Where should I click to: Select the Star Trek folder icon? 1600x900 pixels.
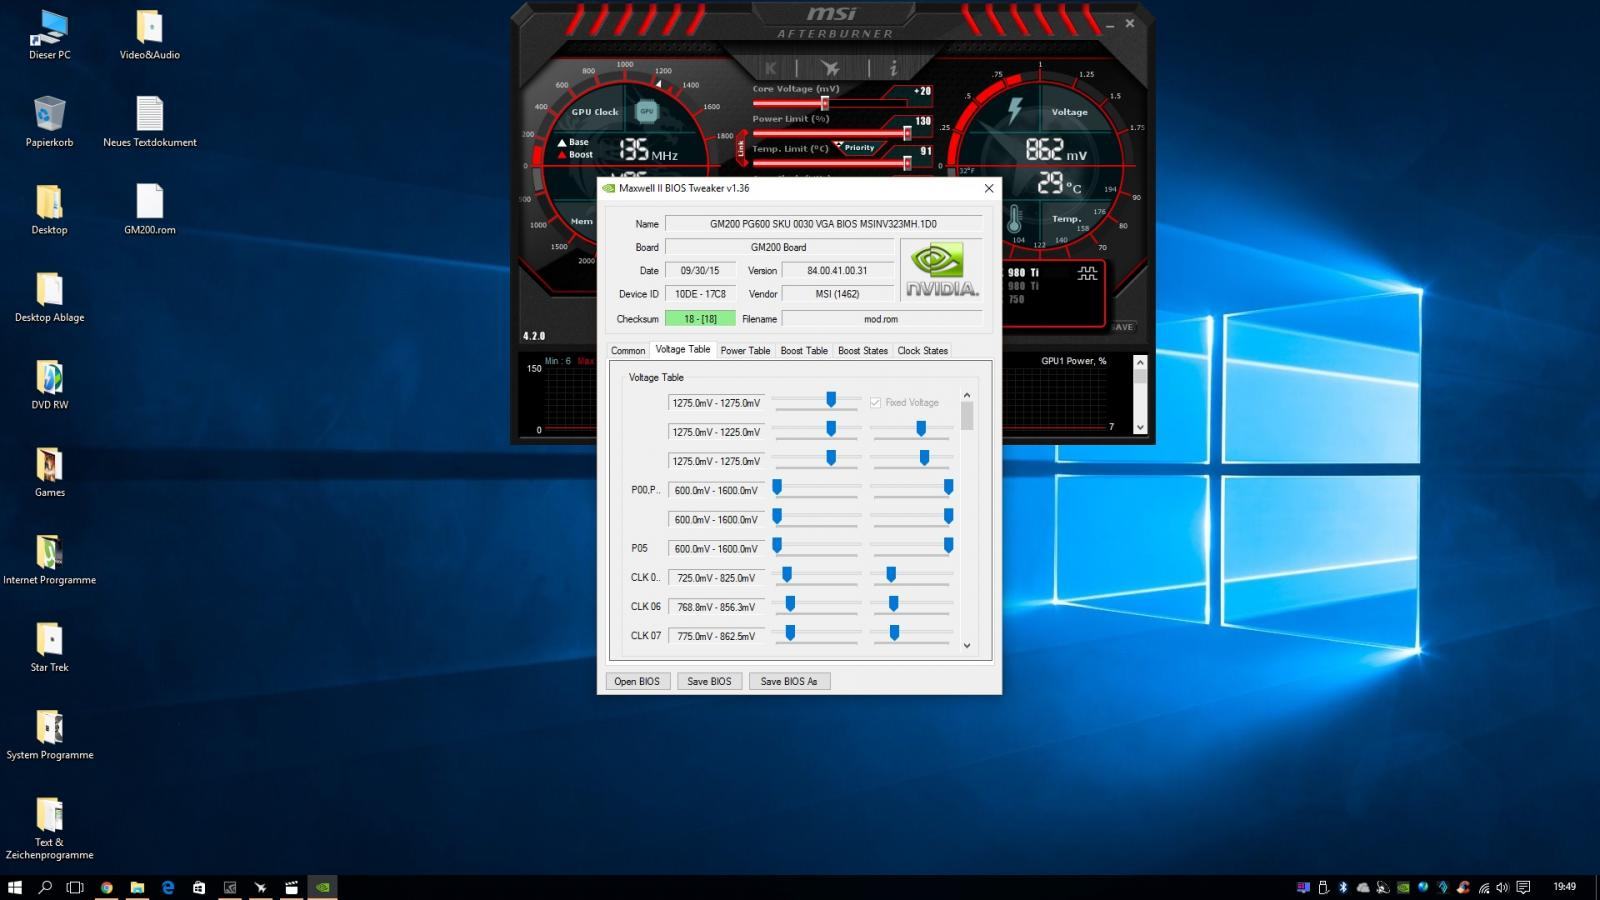click(49, 647)
